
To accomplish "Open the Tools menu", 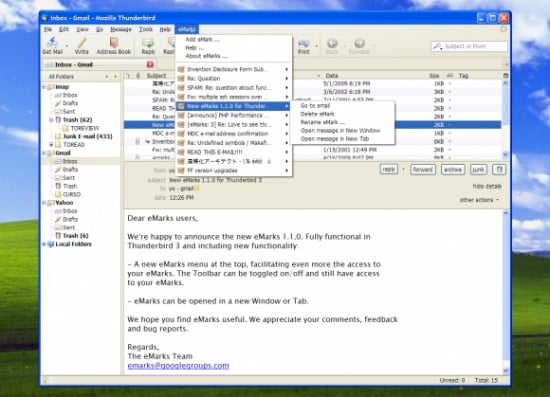I will coord(146,29).
